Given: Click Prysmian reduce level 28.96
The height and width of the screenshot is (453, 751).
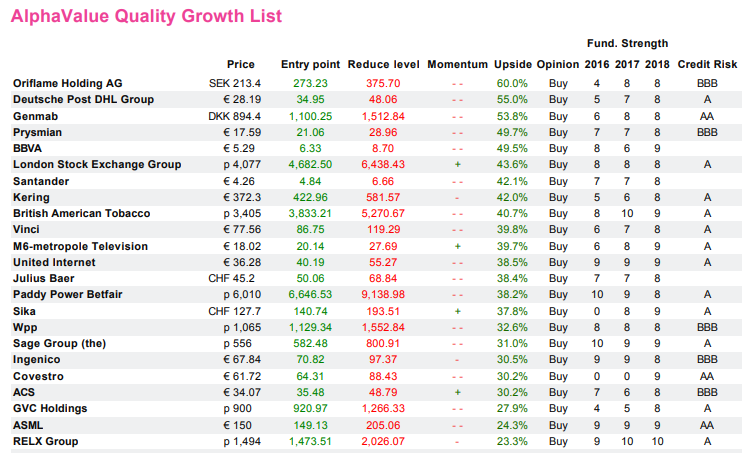Looking at the screenshot, I should 383,132.
